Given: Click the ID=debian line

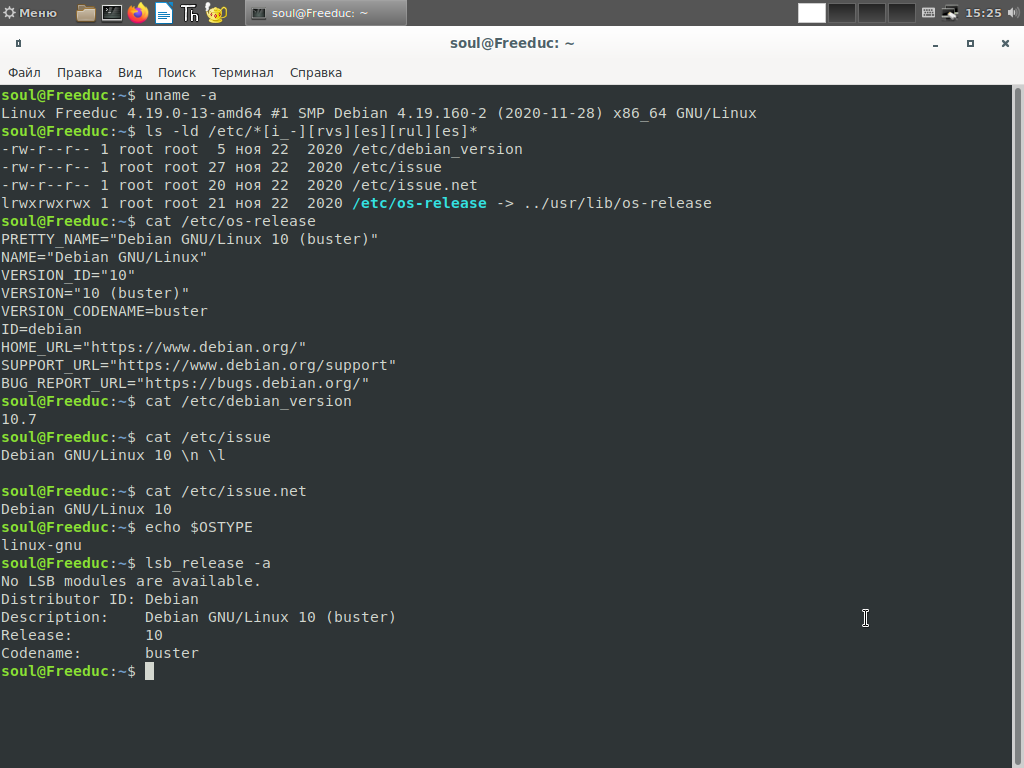Looking at the screenshot, I should coord(41,329).
